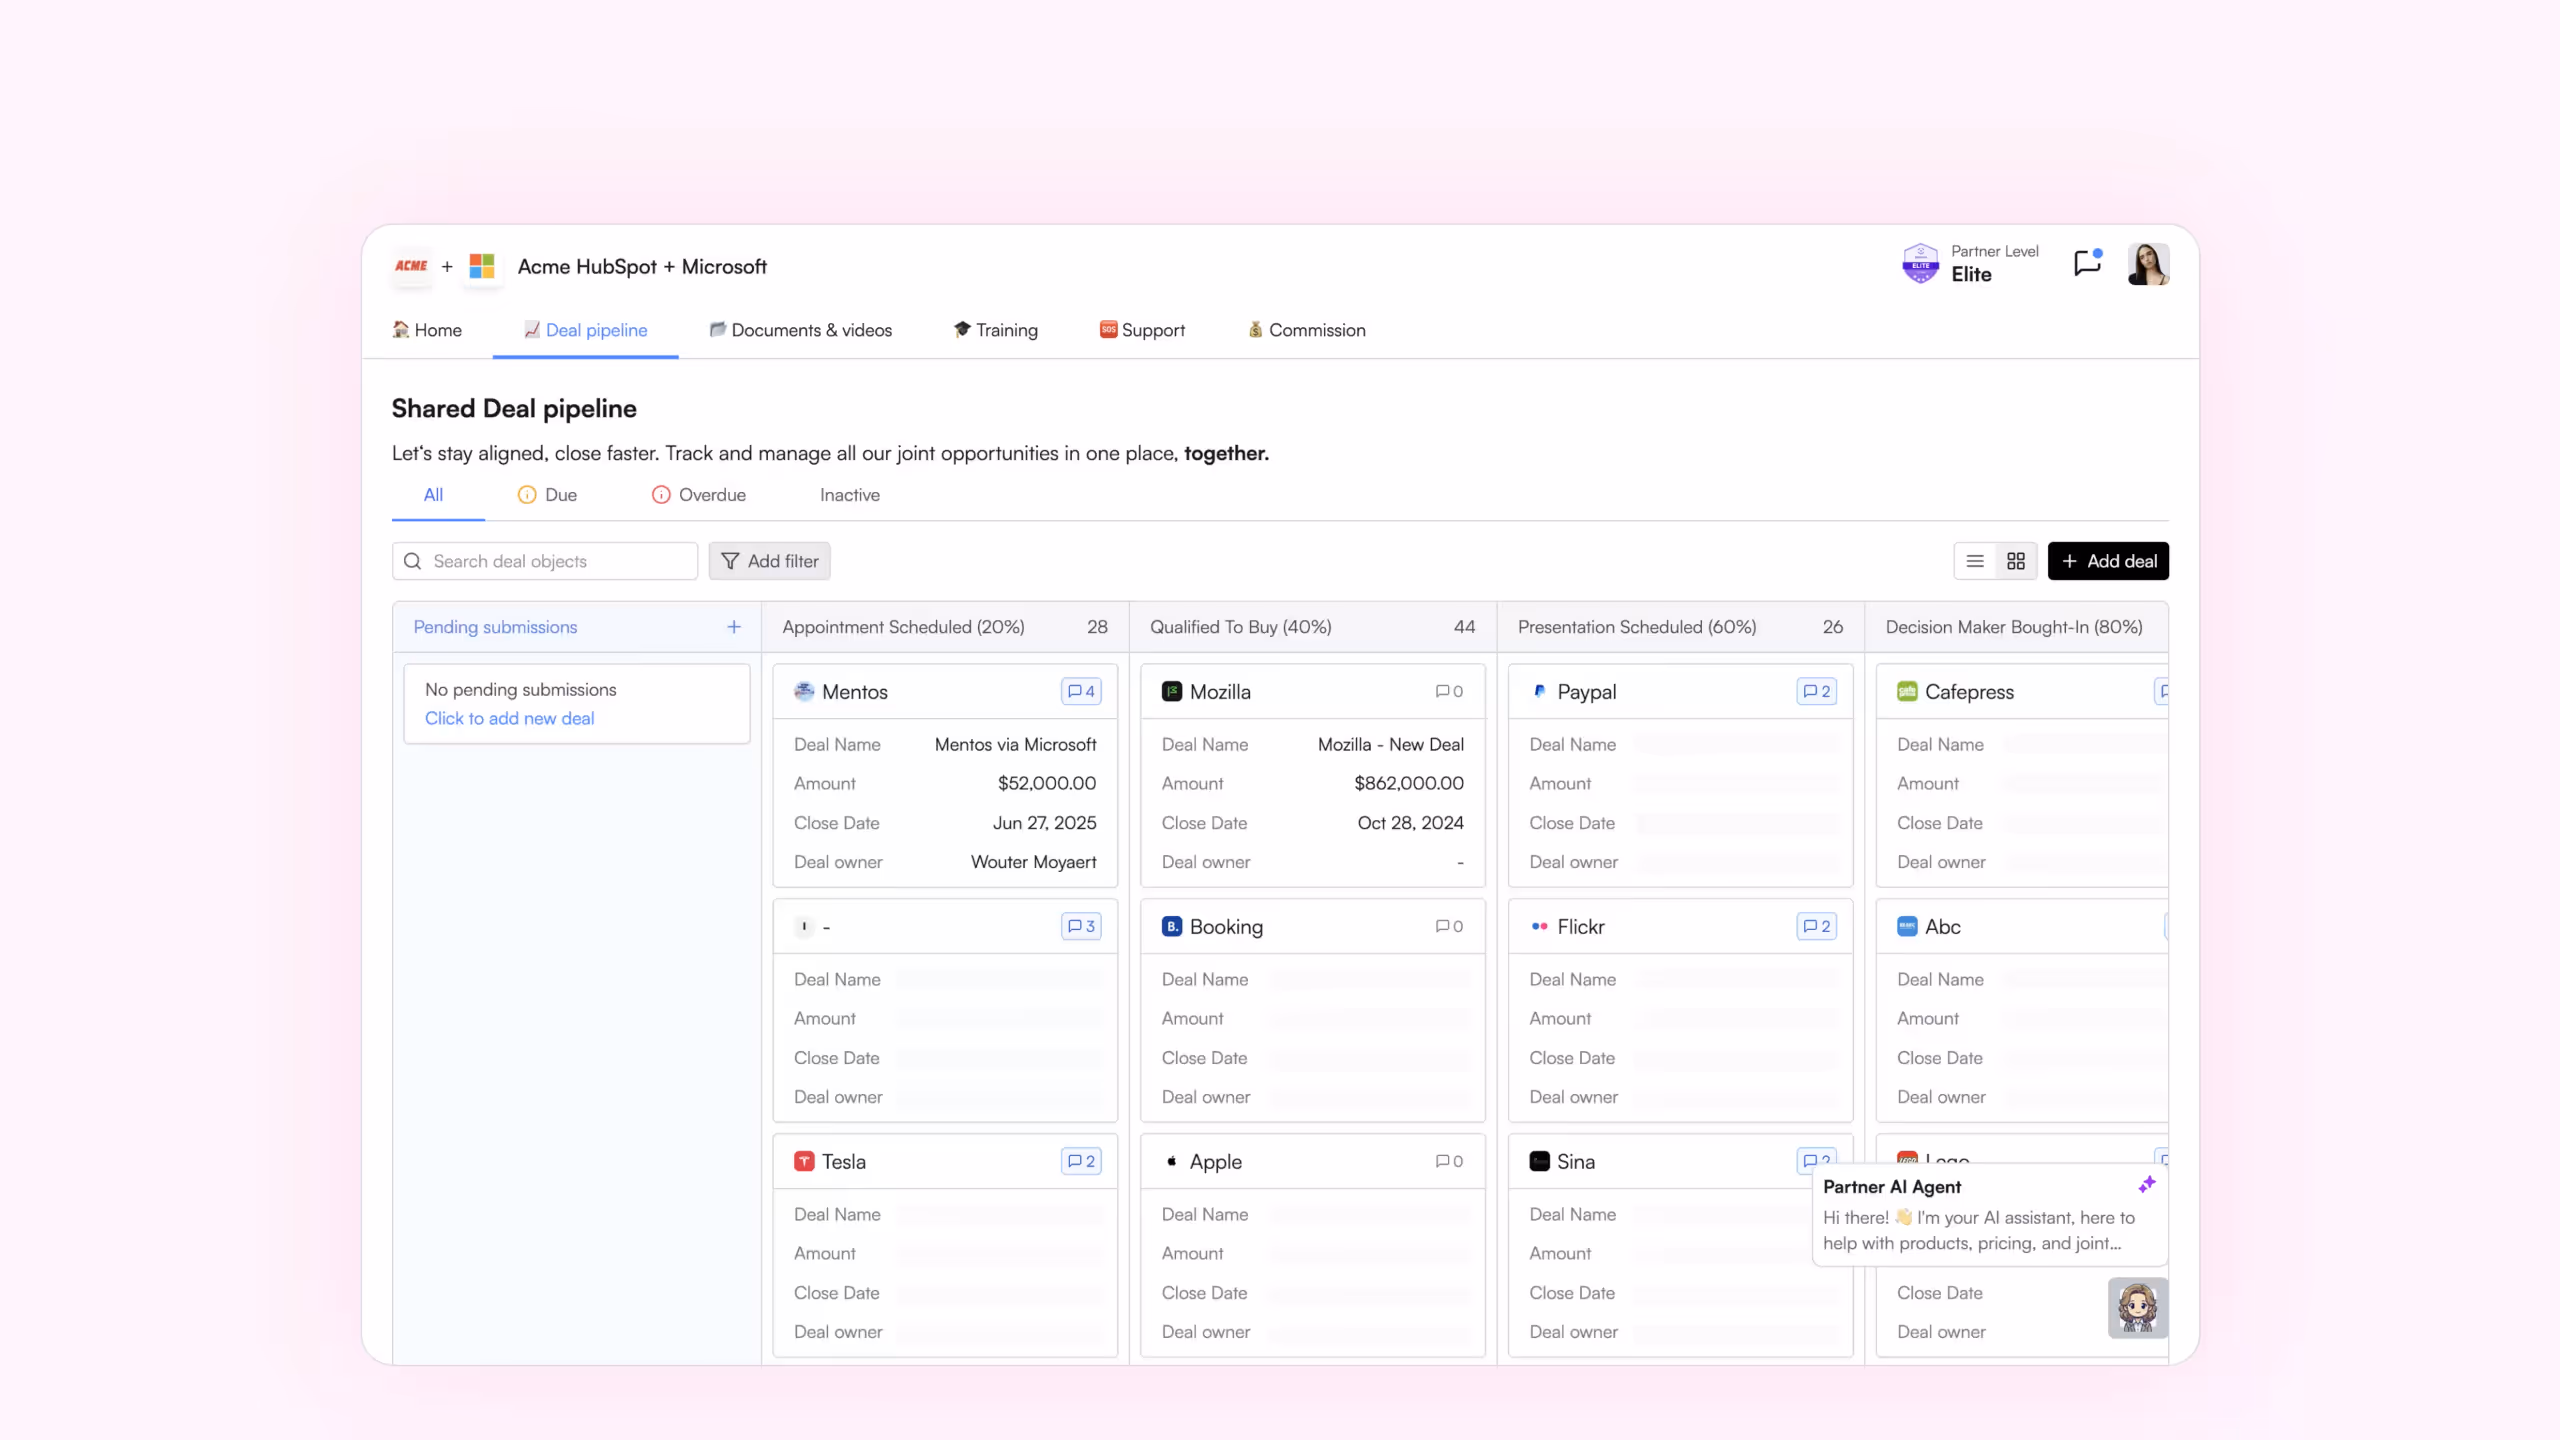Open Mozilla card comments (0)
This screenshot has height=1440, width=2560.
pyautogui.click(x=1449, y=691)
